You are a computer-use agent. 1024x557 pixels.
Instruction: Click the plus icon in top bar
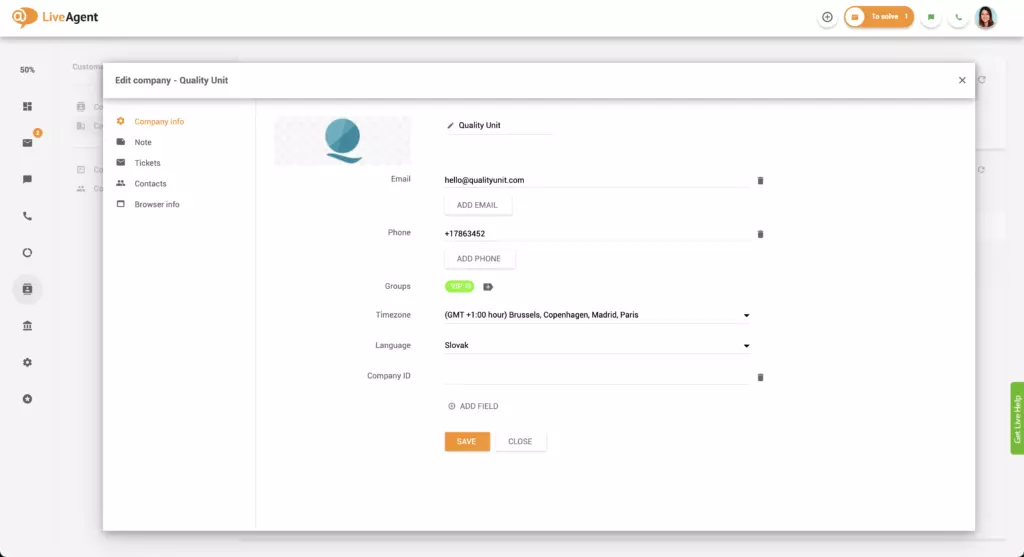[x=827, y=17]
